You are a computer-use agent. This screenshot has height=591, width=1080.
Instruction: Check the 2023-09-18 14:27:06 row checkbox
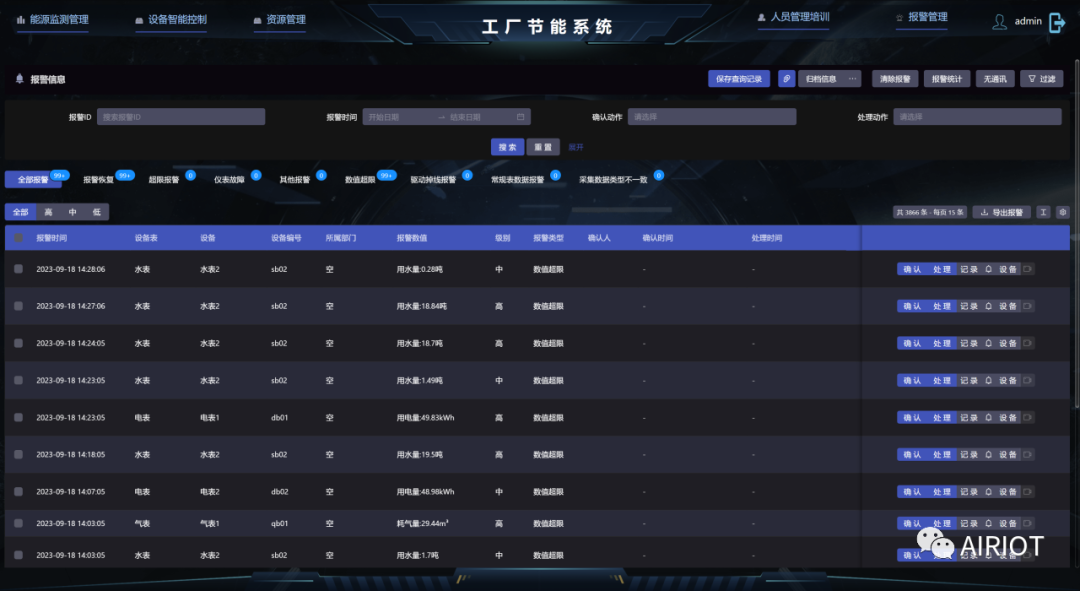click(19, 307)
